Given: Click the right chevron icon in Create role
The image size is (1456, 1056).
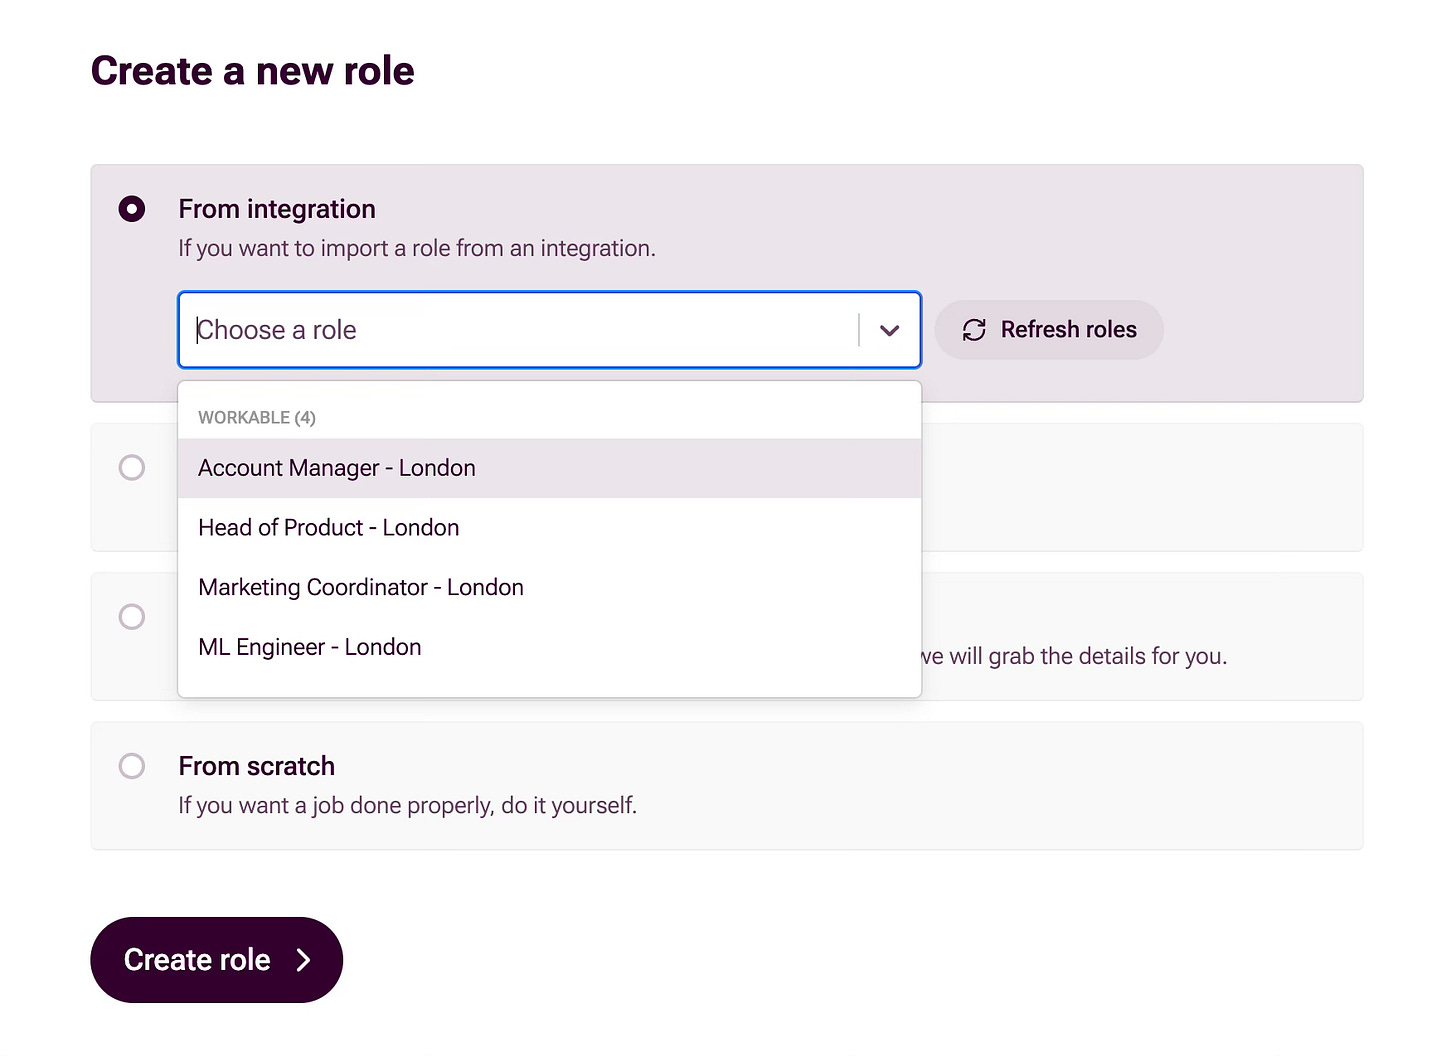Looking at the screenshot, I should pos(304,960).
